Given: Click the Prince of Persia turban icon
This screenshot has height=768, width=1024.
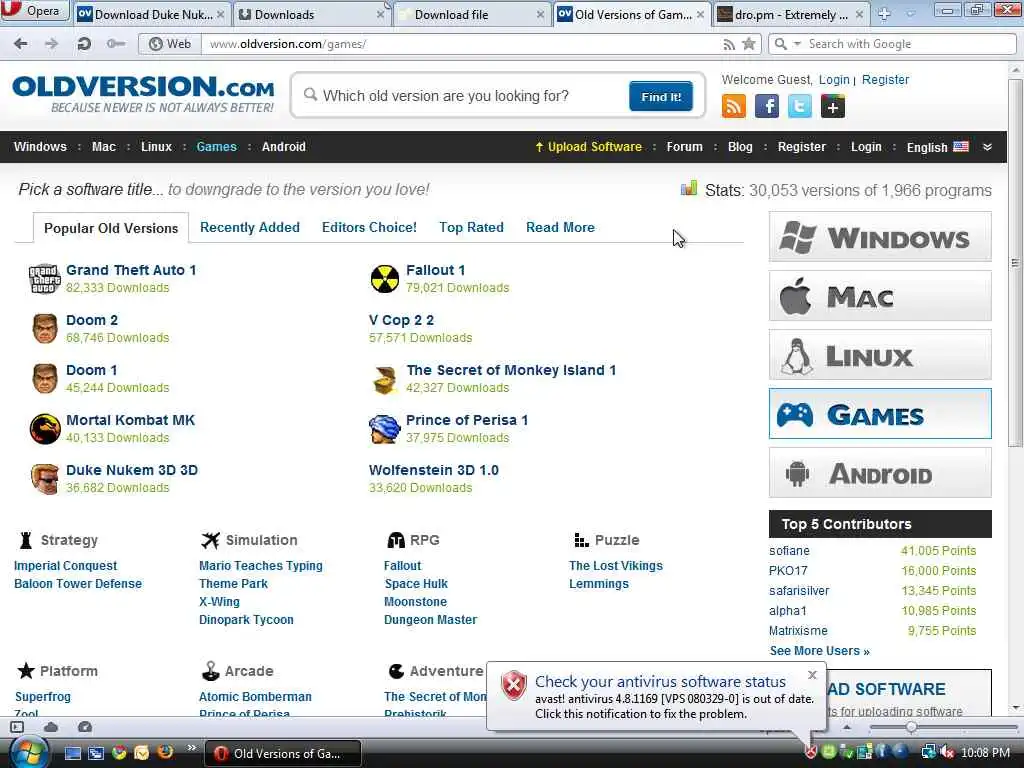Looking at the screenshot, I should tap(384, 429).
